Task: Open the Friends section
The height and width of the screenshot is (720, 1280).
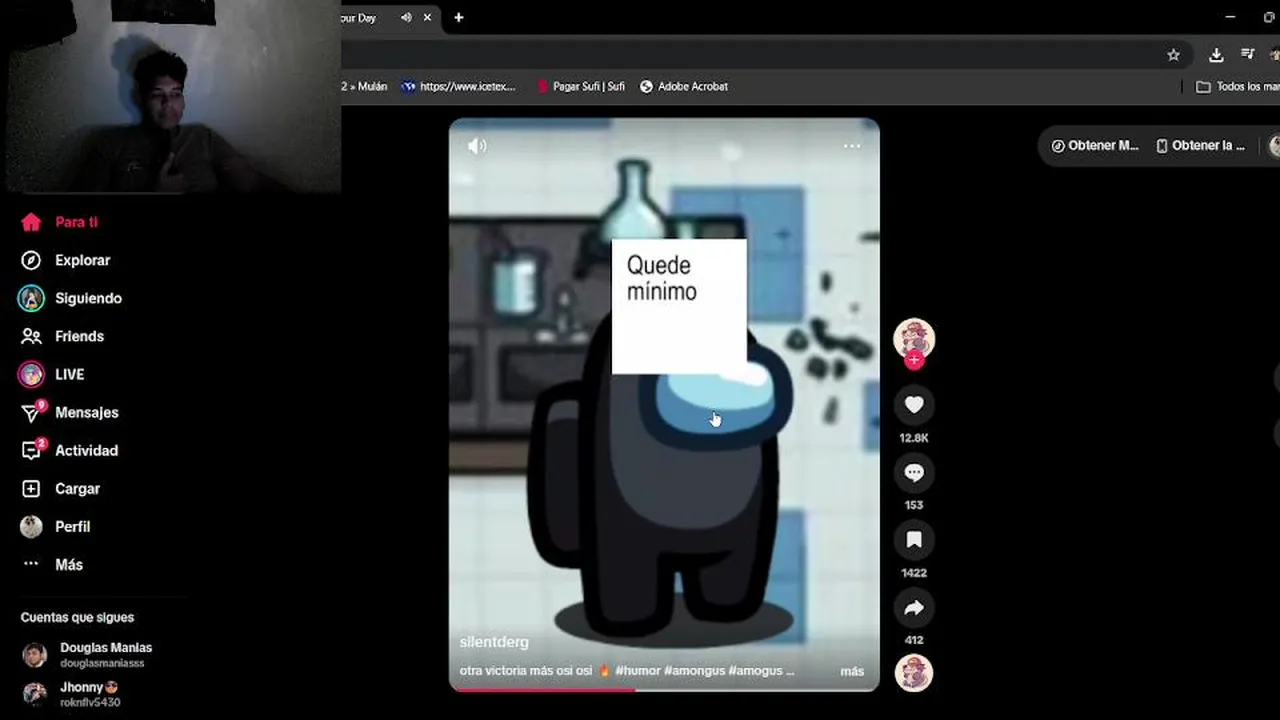Action: (x=62, y=336)
